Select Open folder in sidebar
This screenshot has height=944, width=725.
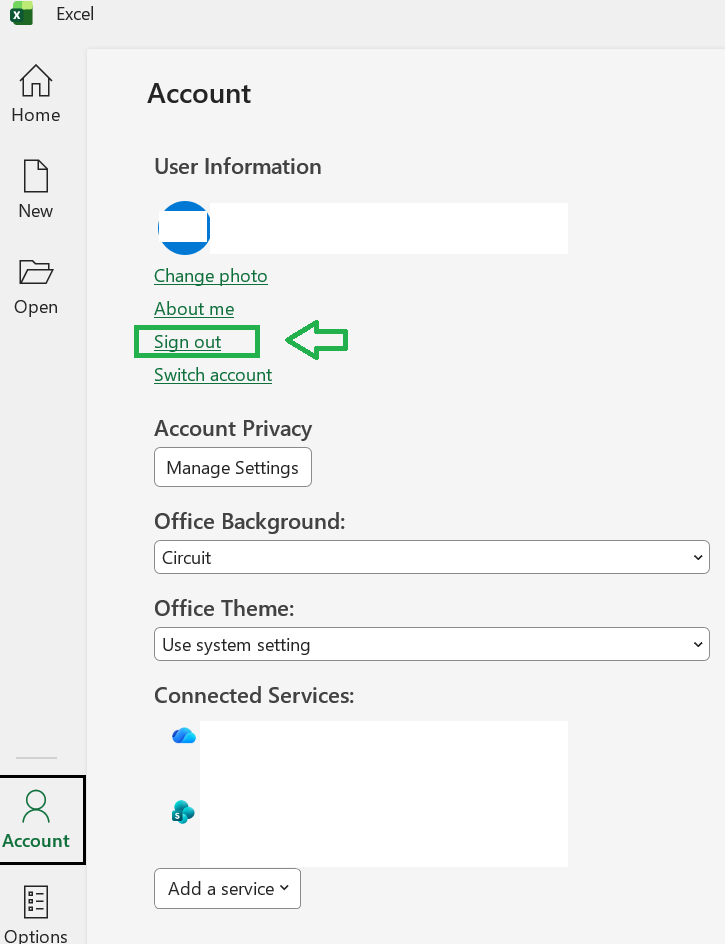pos(36,287)
